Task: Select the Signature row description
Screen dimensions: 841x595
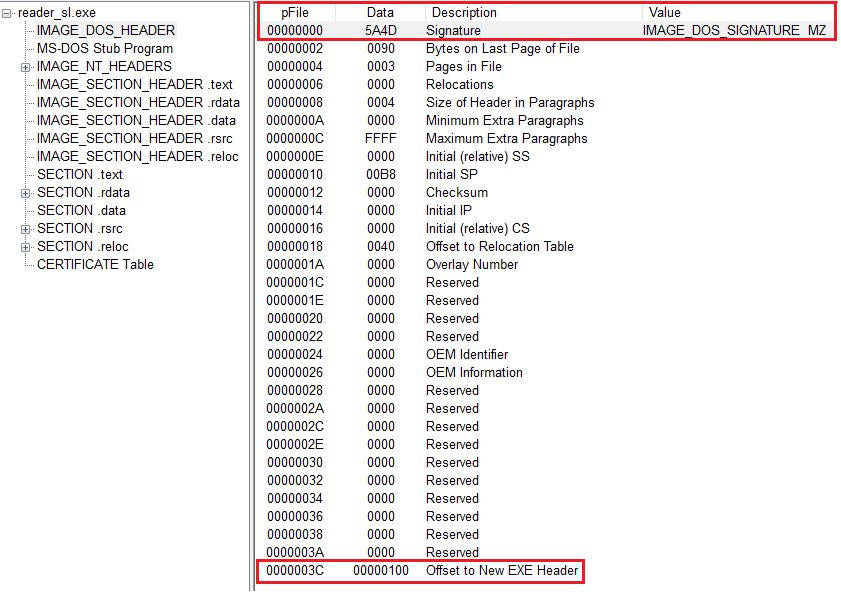Action: pyautogui.click(x=453, y=31)
